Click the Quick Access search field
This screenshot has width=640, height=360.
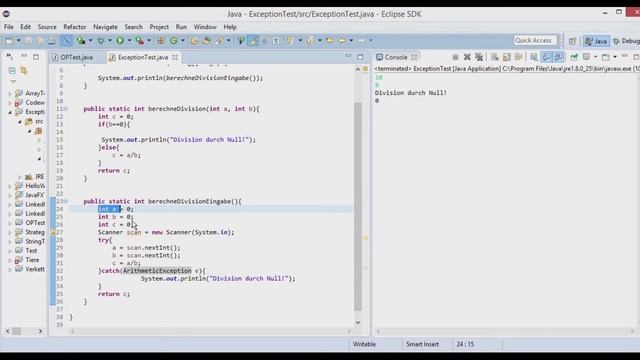click(535, 40)
